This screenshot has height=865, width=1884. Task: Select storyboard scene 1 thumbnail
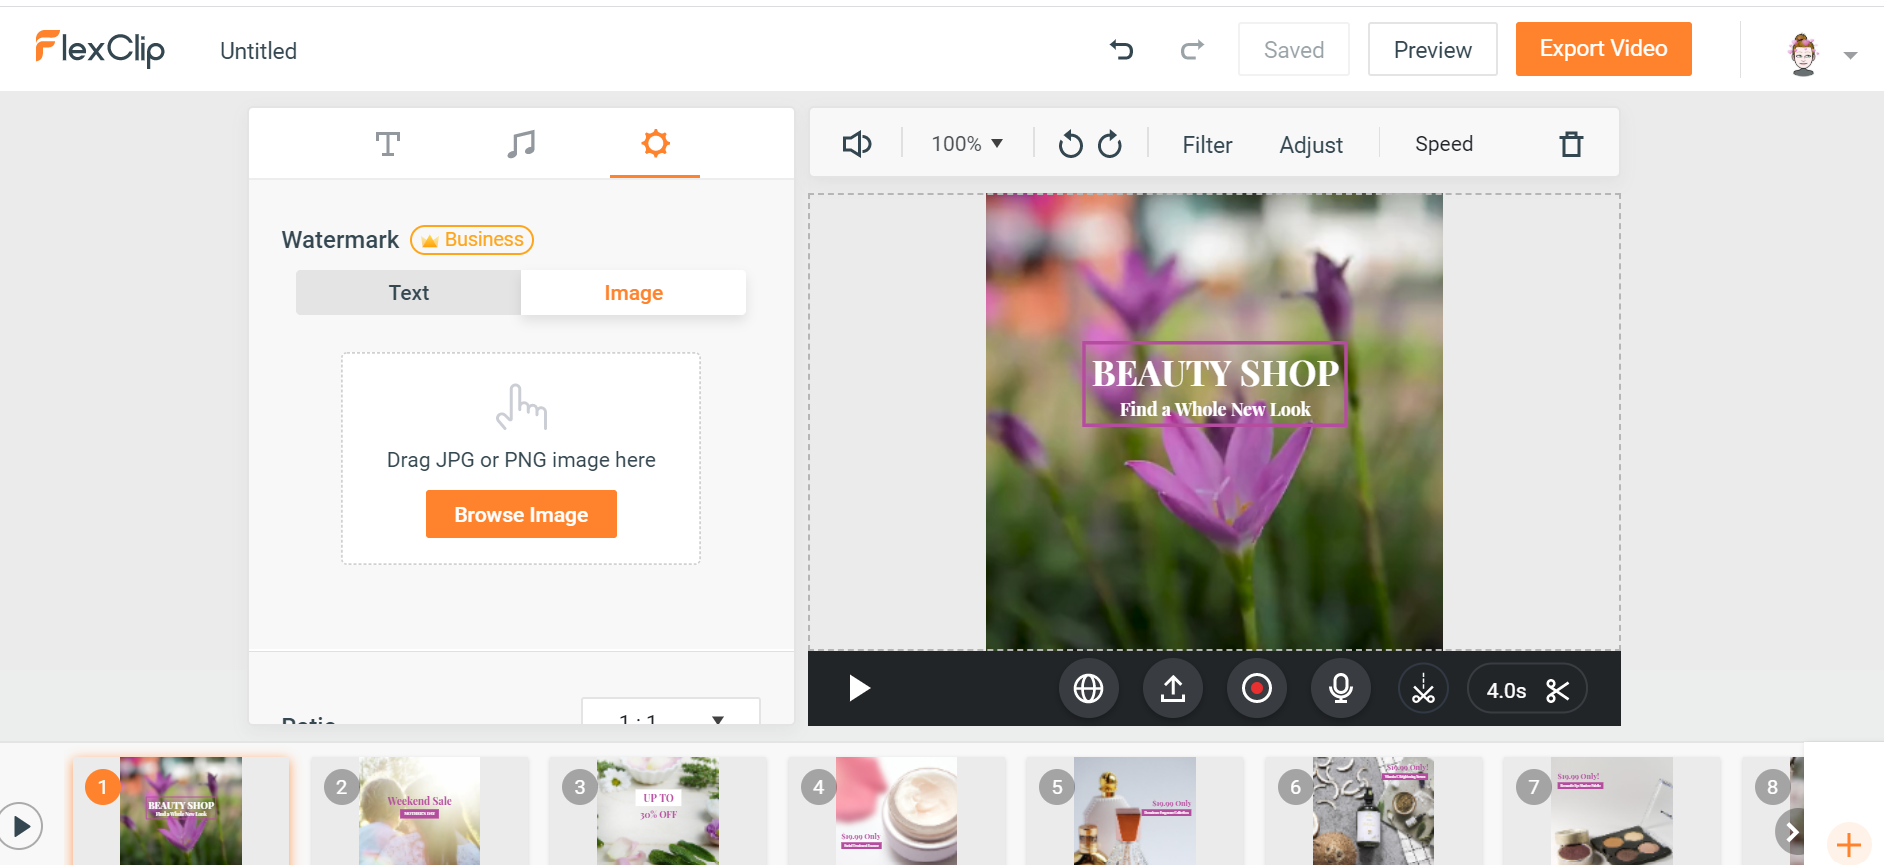tap(181, 811)
